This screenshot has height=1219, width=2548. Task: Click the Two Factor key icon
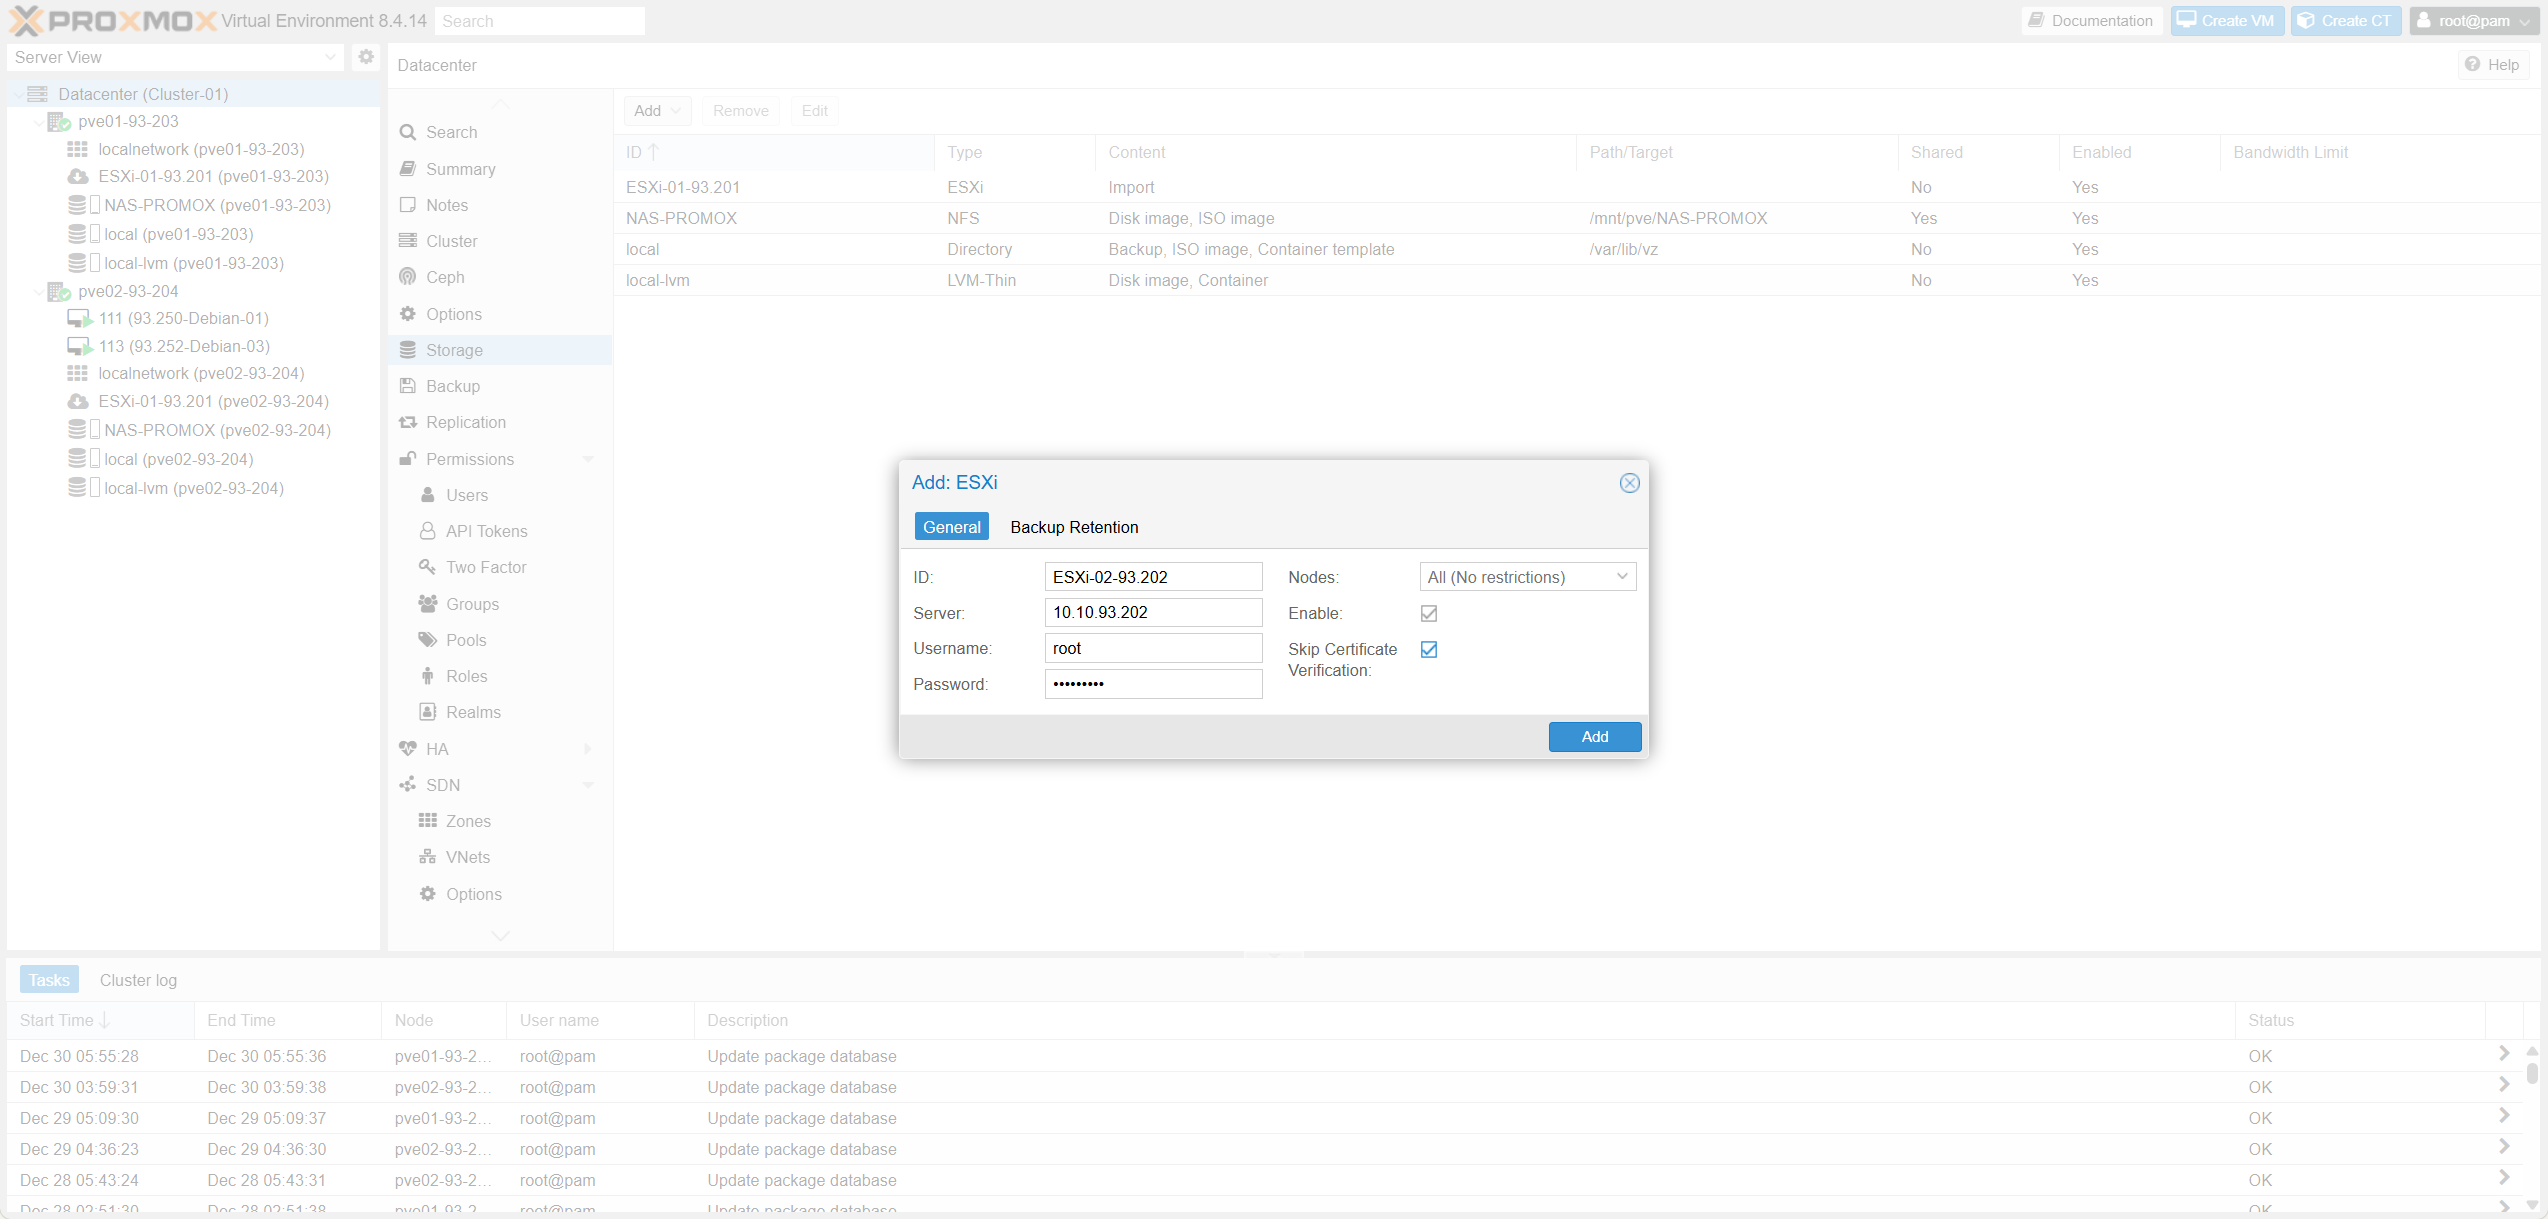point(427,567)
